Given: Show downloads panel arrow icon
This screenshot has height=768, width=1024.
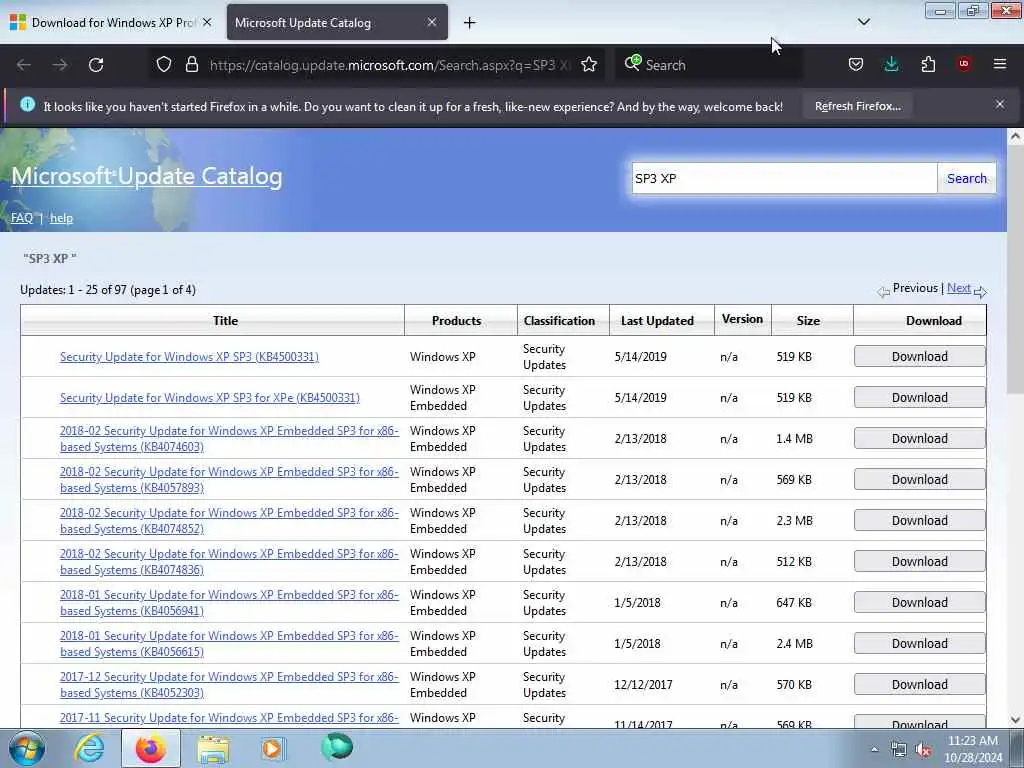Looking at the screenshot, I should pos(891,64).
